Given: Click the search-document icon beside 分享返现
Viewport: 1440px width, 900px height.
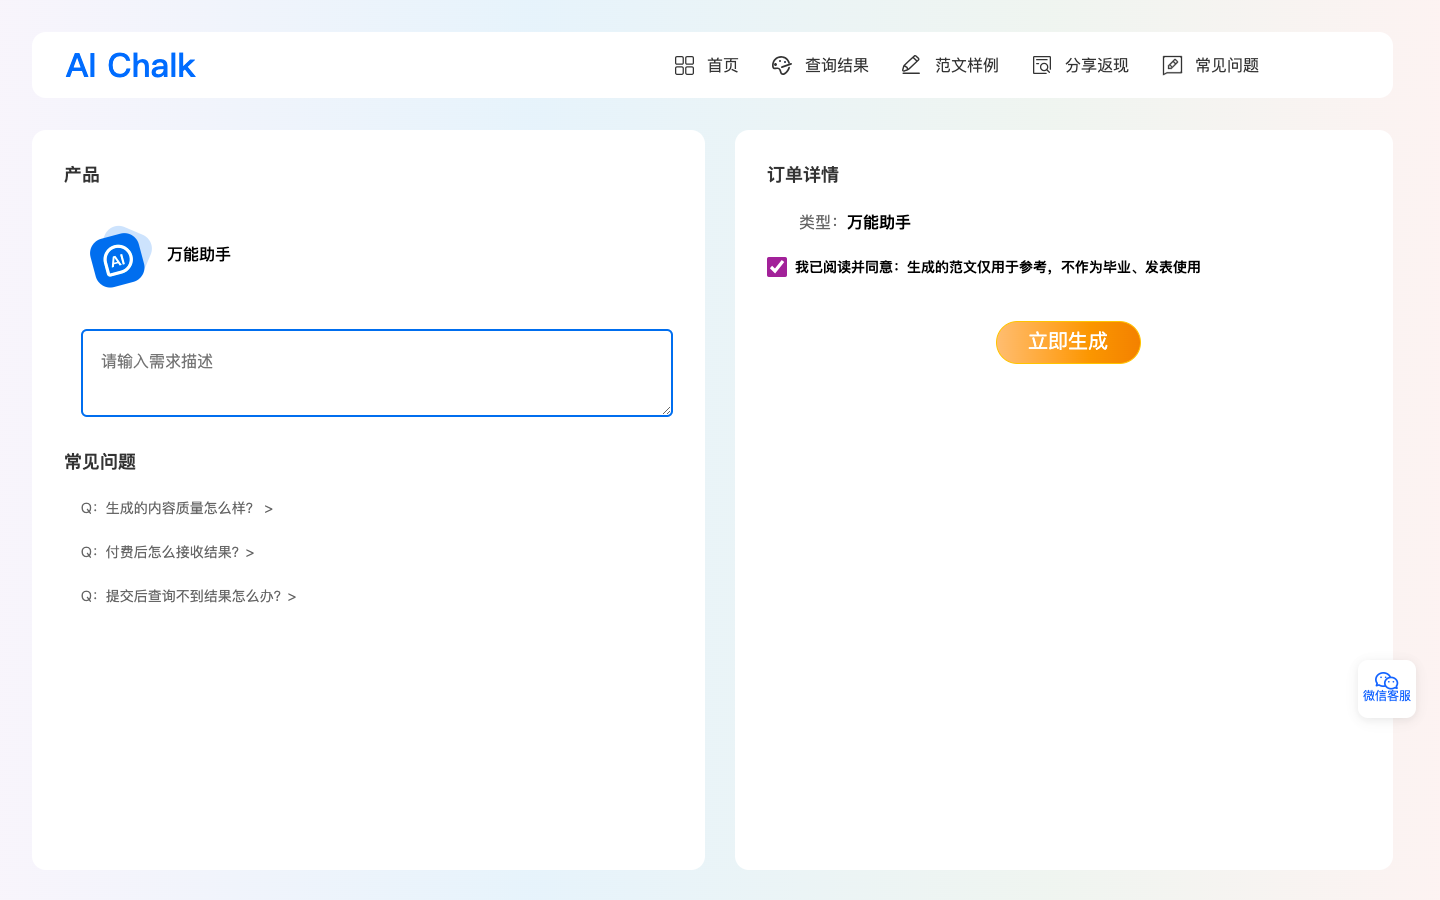Looking at the screenshot, I should (x=1042, y=65).
